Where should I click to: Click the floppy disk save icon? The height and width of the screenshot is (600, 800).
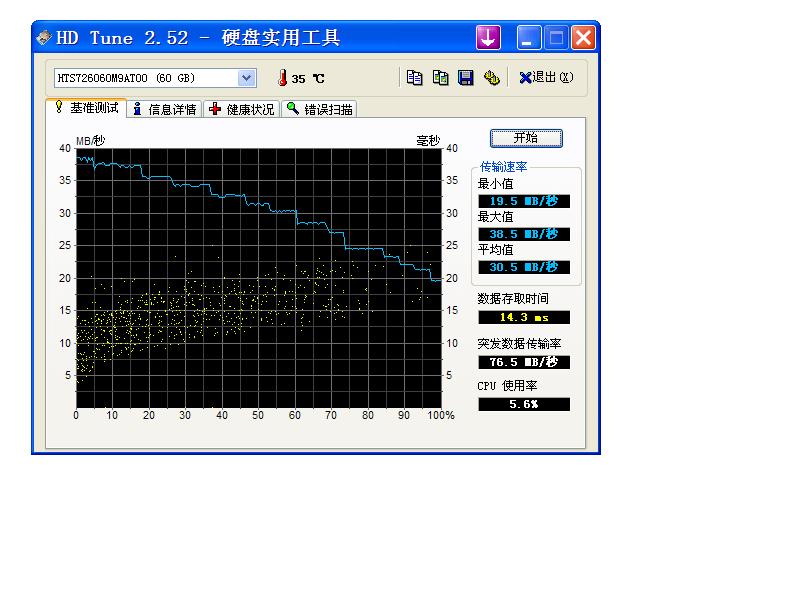(x=465, y=78)
